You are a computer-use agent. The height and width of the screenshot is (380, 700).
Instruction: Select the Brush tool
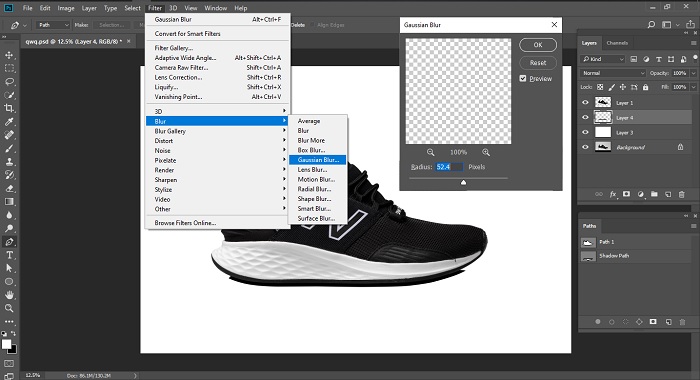tap(9, 148)
